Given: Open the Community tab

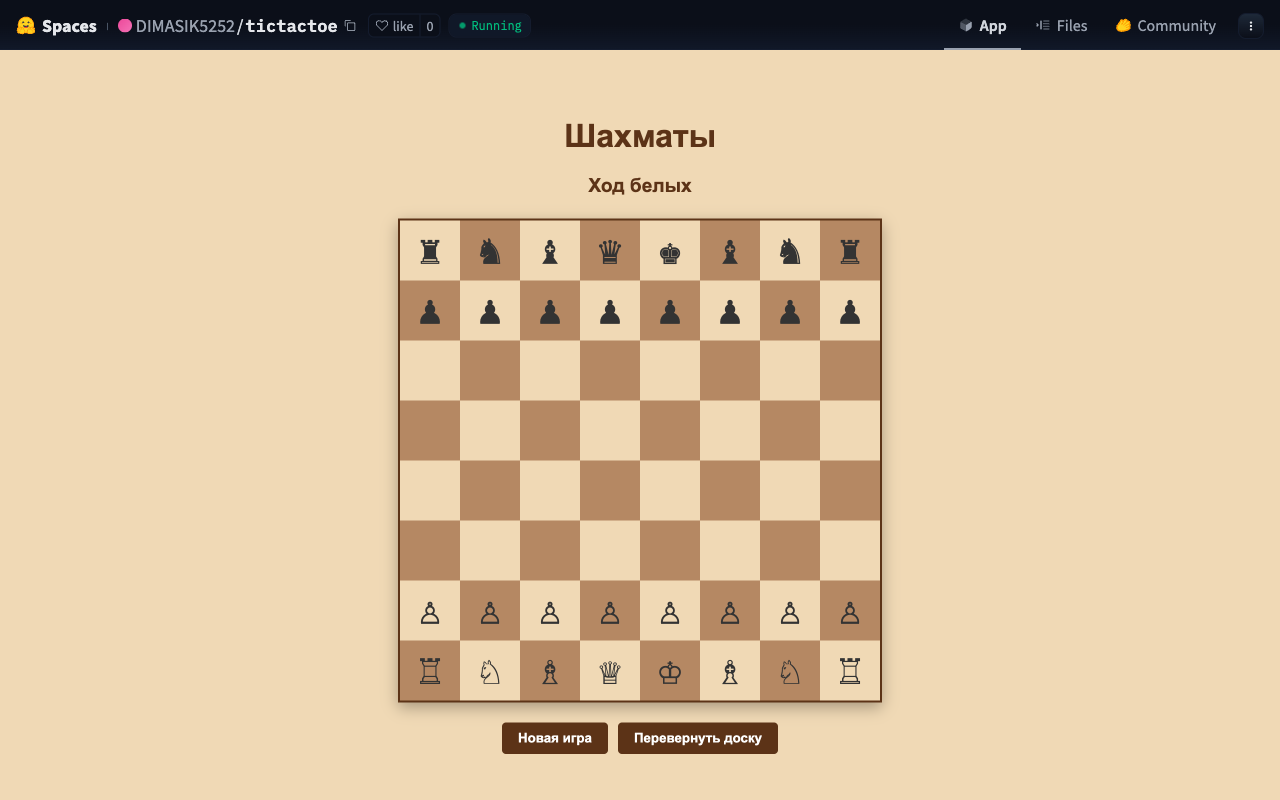Looking at the screenshot, I should (1165, 26).
